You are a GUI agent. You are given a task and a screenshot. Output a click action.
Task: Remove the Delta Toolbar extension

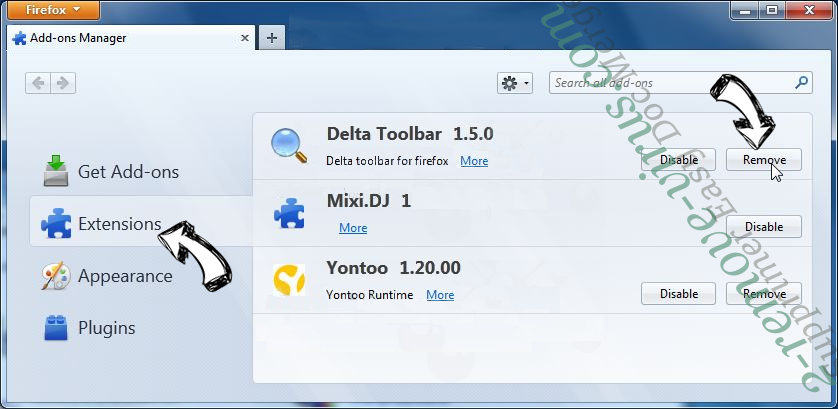764,160
